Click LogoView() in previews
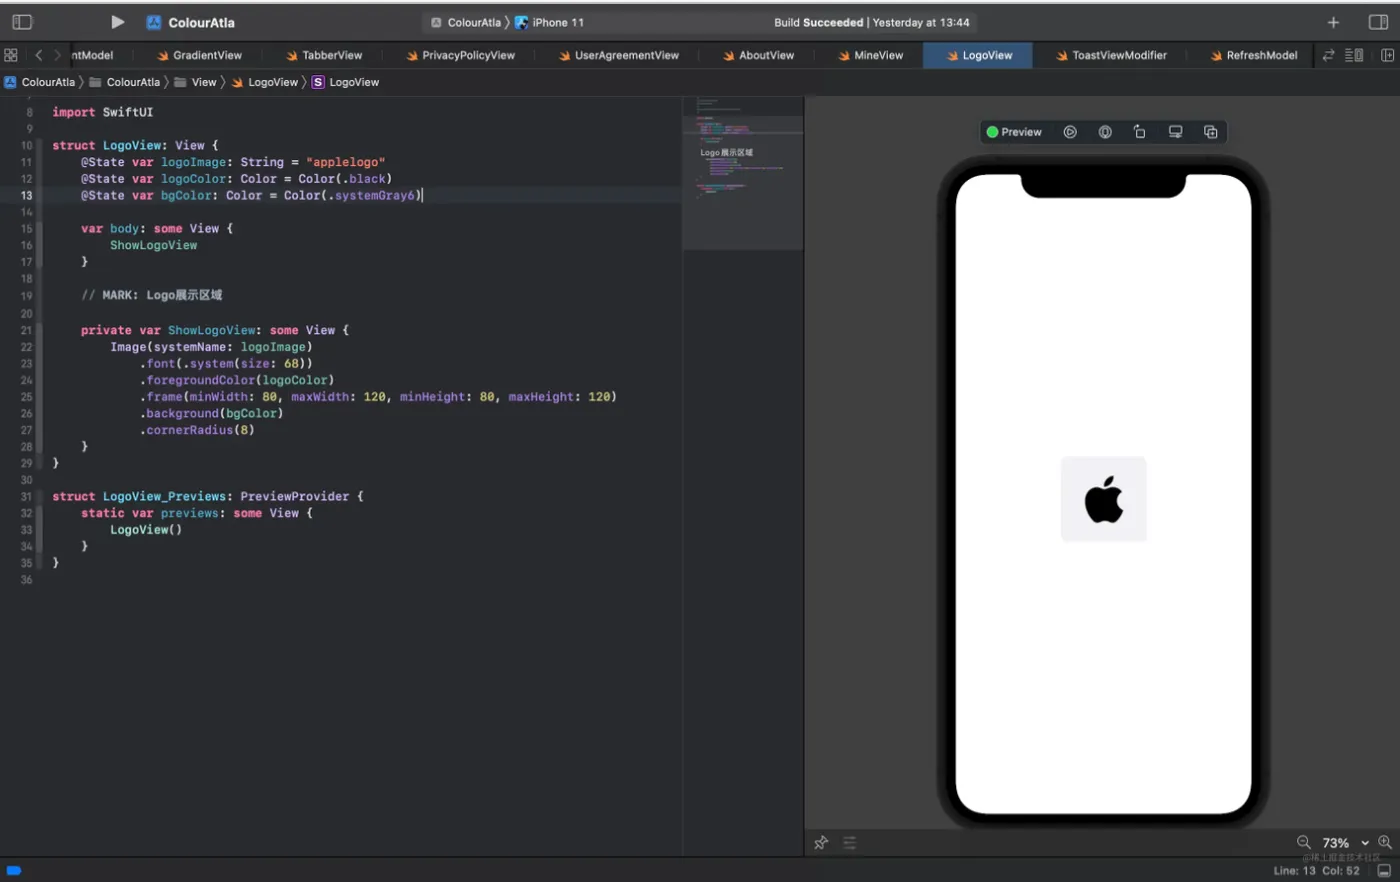This screenshot has height=882, width=1400. (146, 530)
